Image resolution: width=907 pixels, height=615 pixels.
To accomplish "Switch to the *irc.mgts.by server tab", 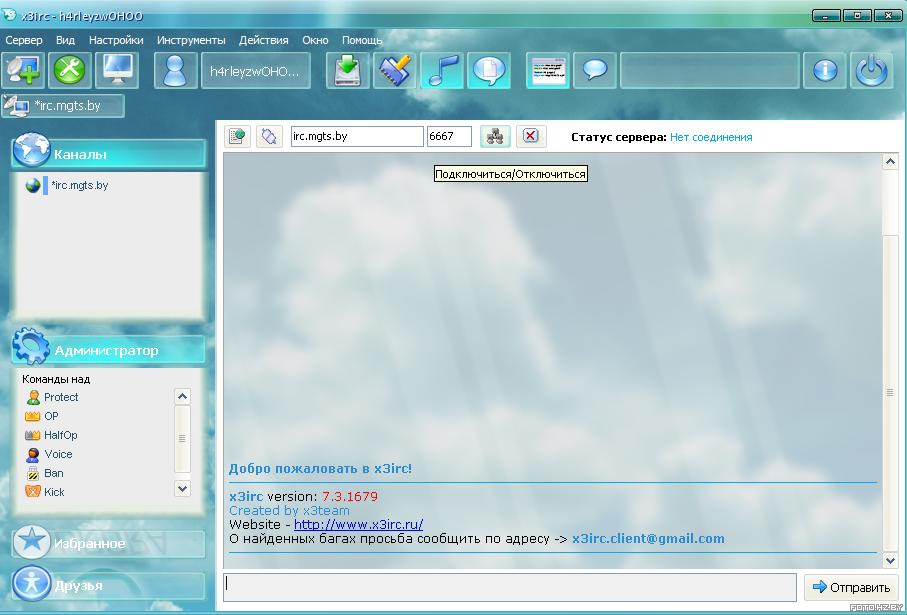I will [x=63, y=106].
